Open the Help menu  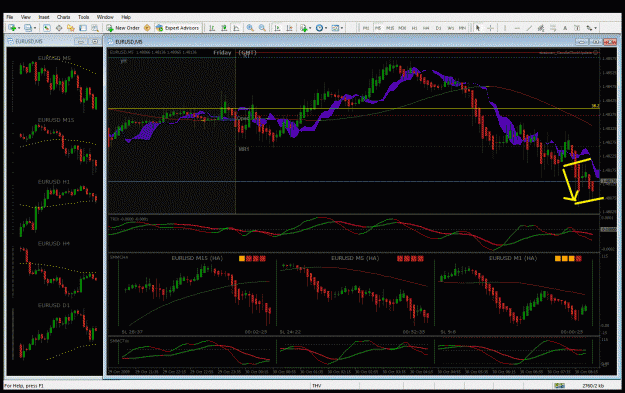point(126,17)
